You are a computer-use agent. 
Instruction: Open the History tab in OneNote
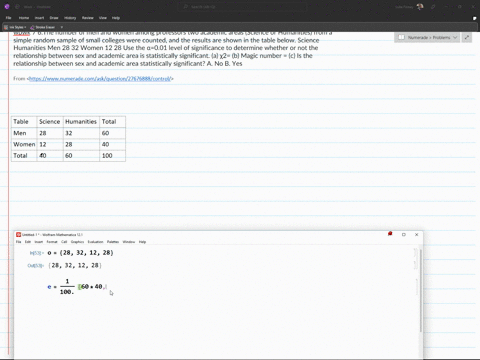pyautogui.click(x=70, y=18)
